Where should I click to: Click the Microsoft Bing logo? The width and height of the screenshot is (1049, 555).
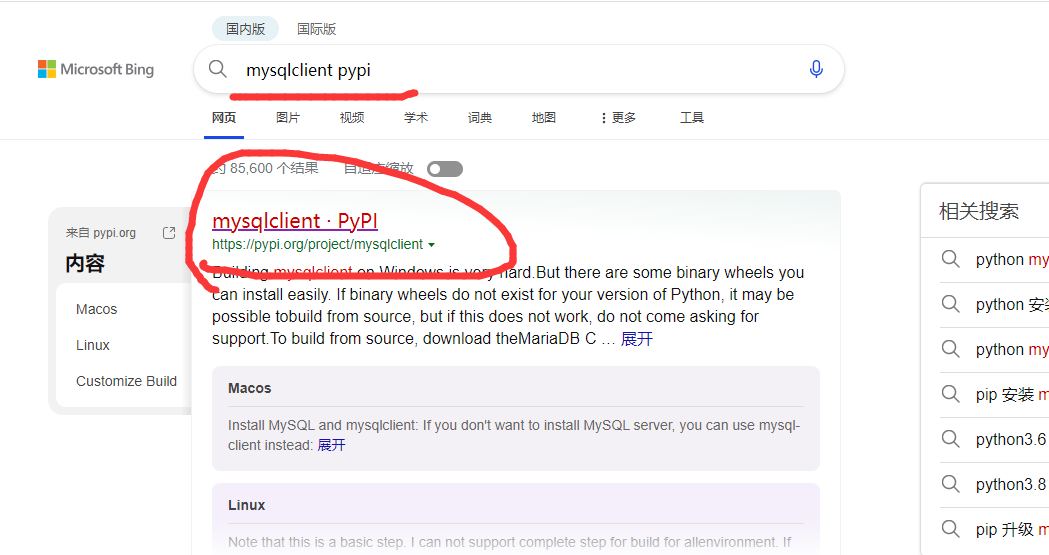tap(96, 69)
